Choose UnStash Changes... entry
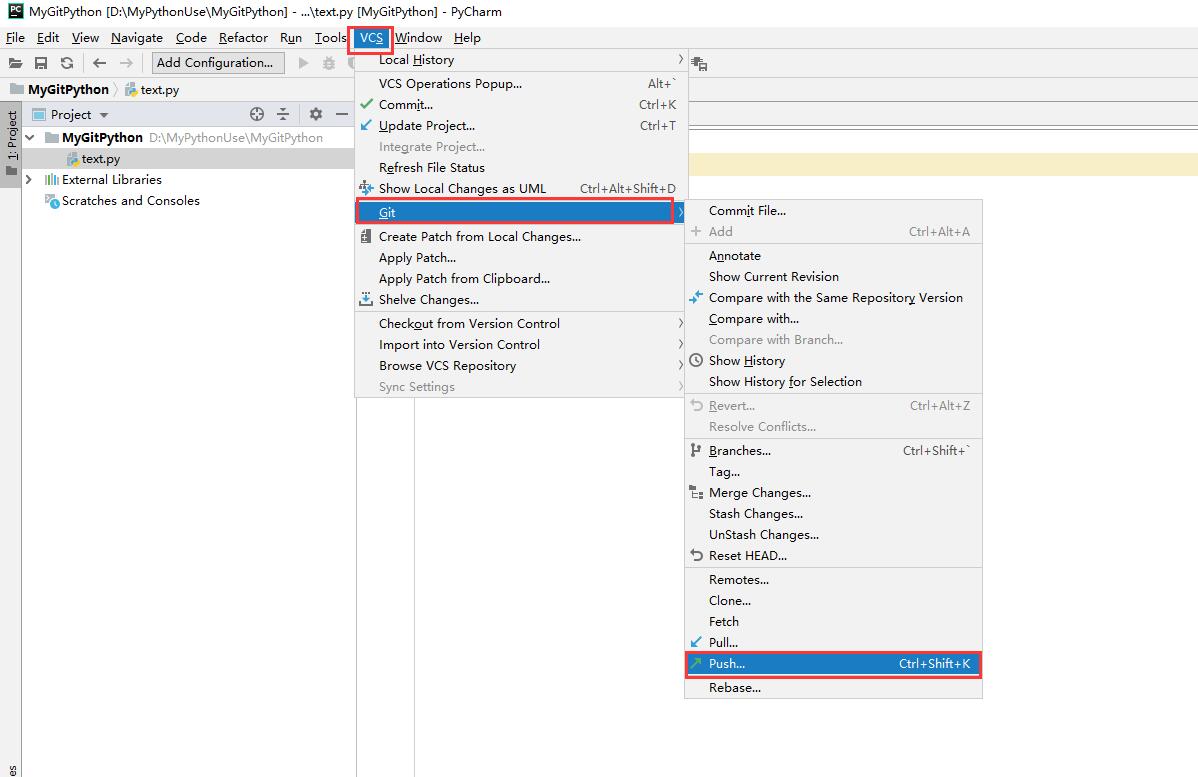 click(x=833, y=535)
